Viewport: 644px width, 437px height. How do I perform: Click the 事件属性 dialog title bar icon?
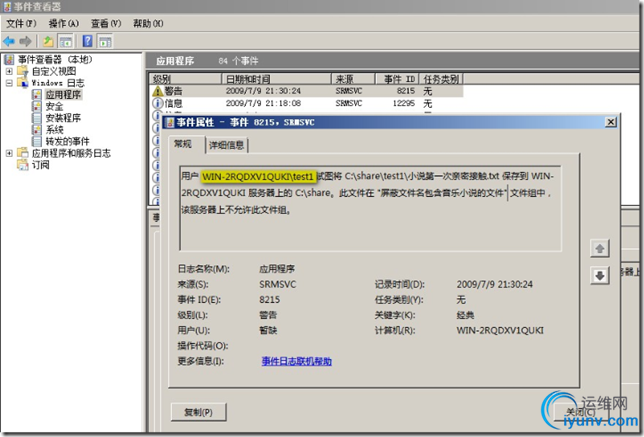point(170,122)
